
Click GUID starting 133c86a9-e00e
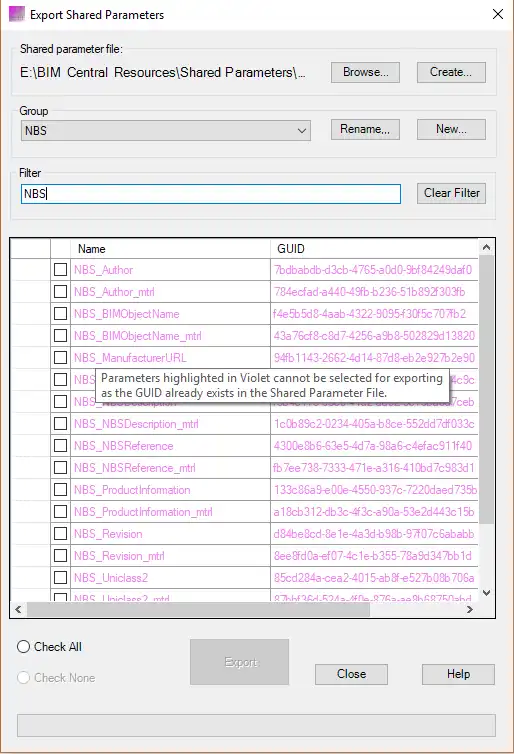(x=376, y=490)
